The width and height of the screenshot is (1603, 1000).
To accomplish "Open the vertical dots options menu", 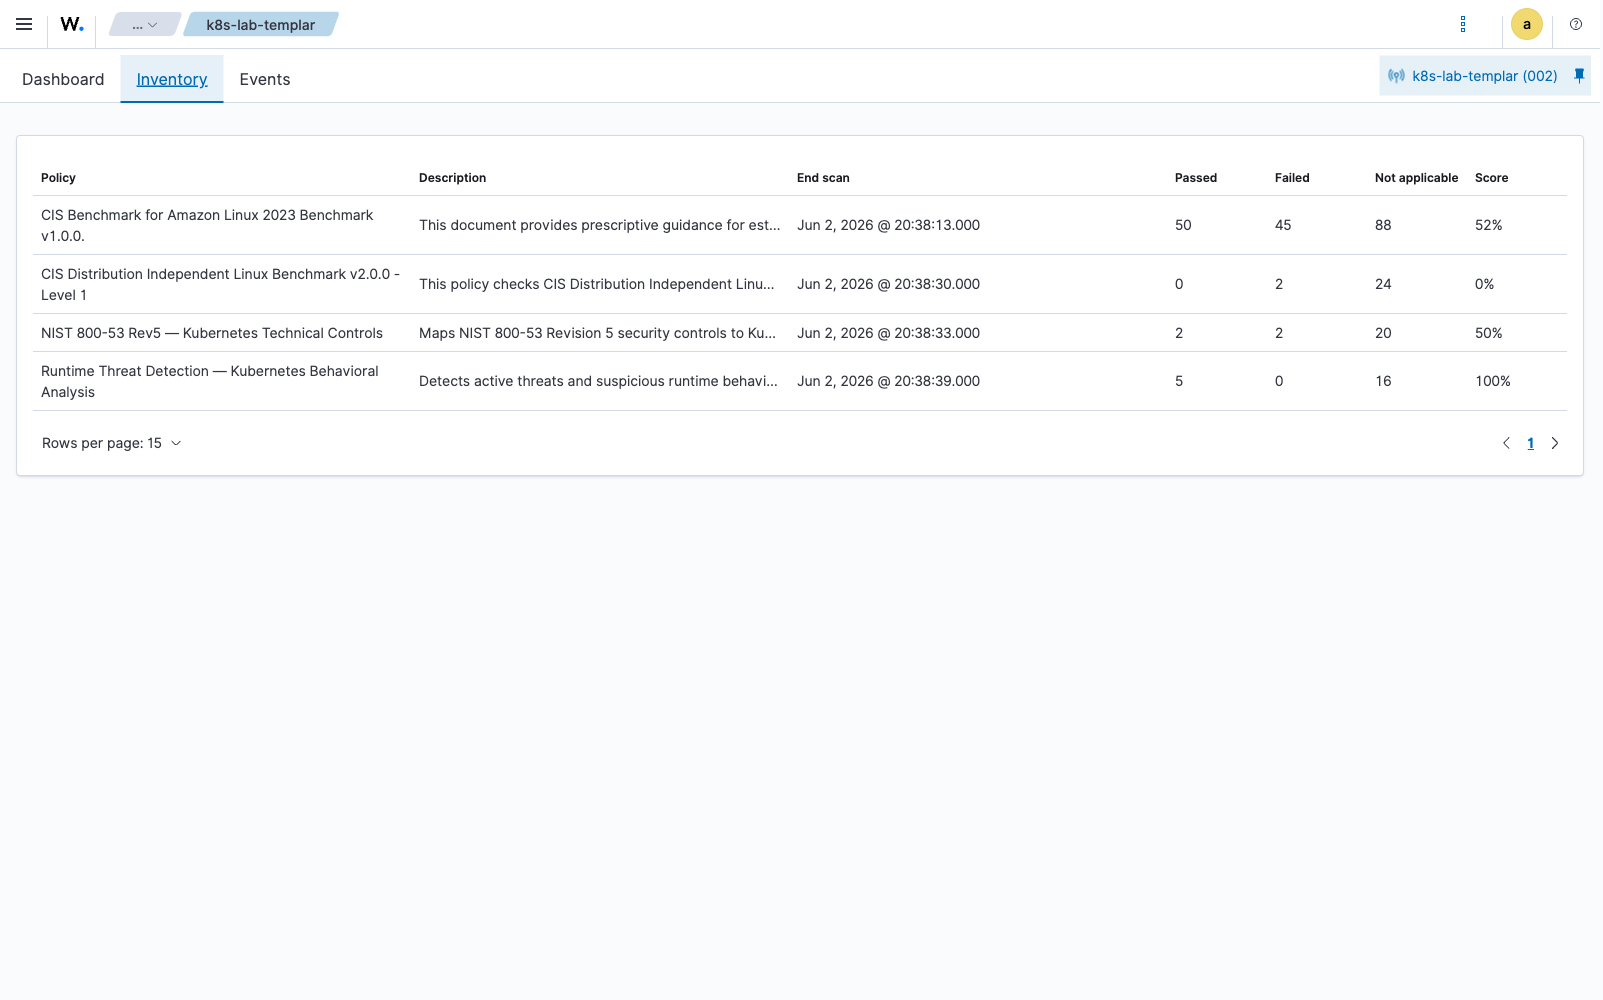I will [x=1463, y=24].
